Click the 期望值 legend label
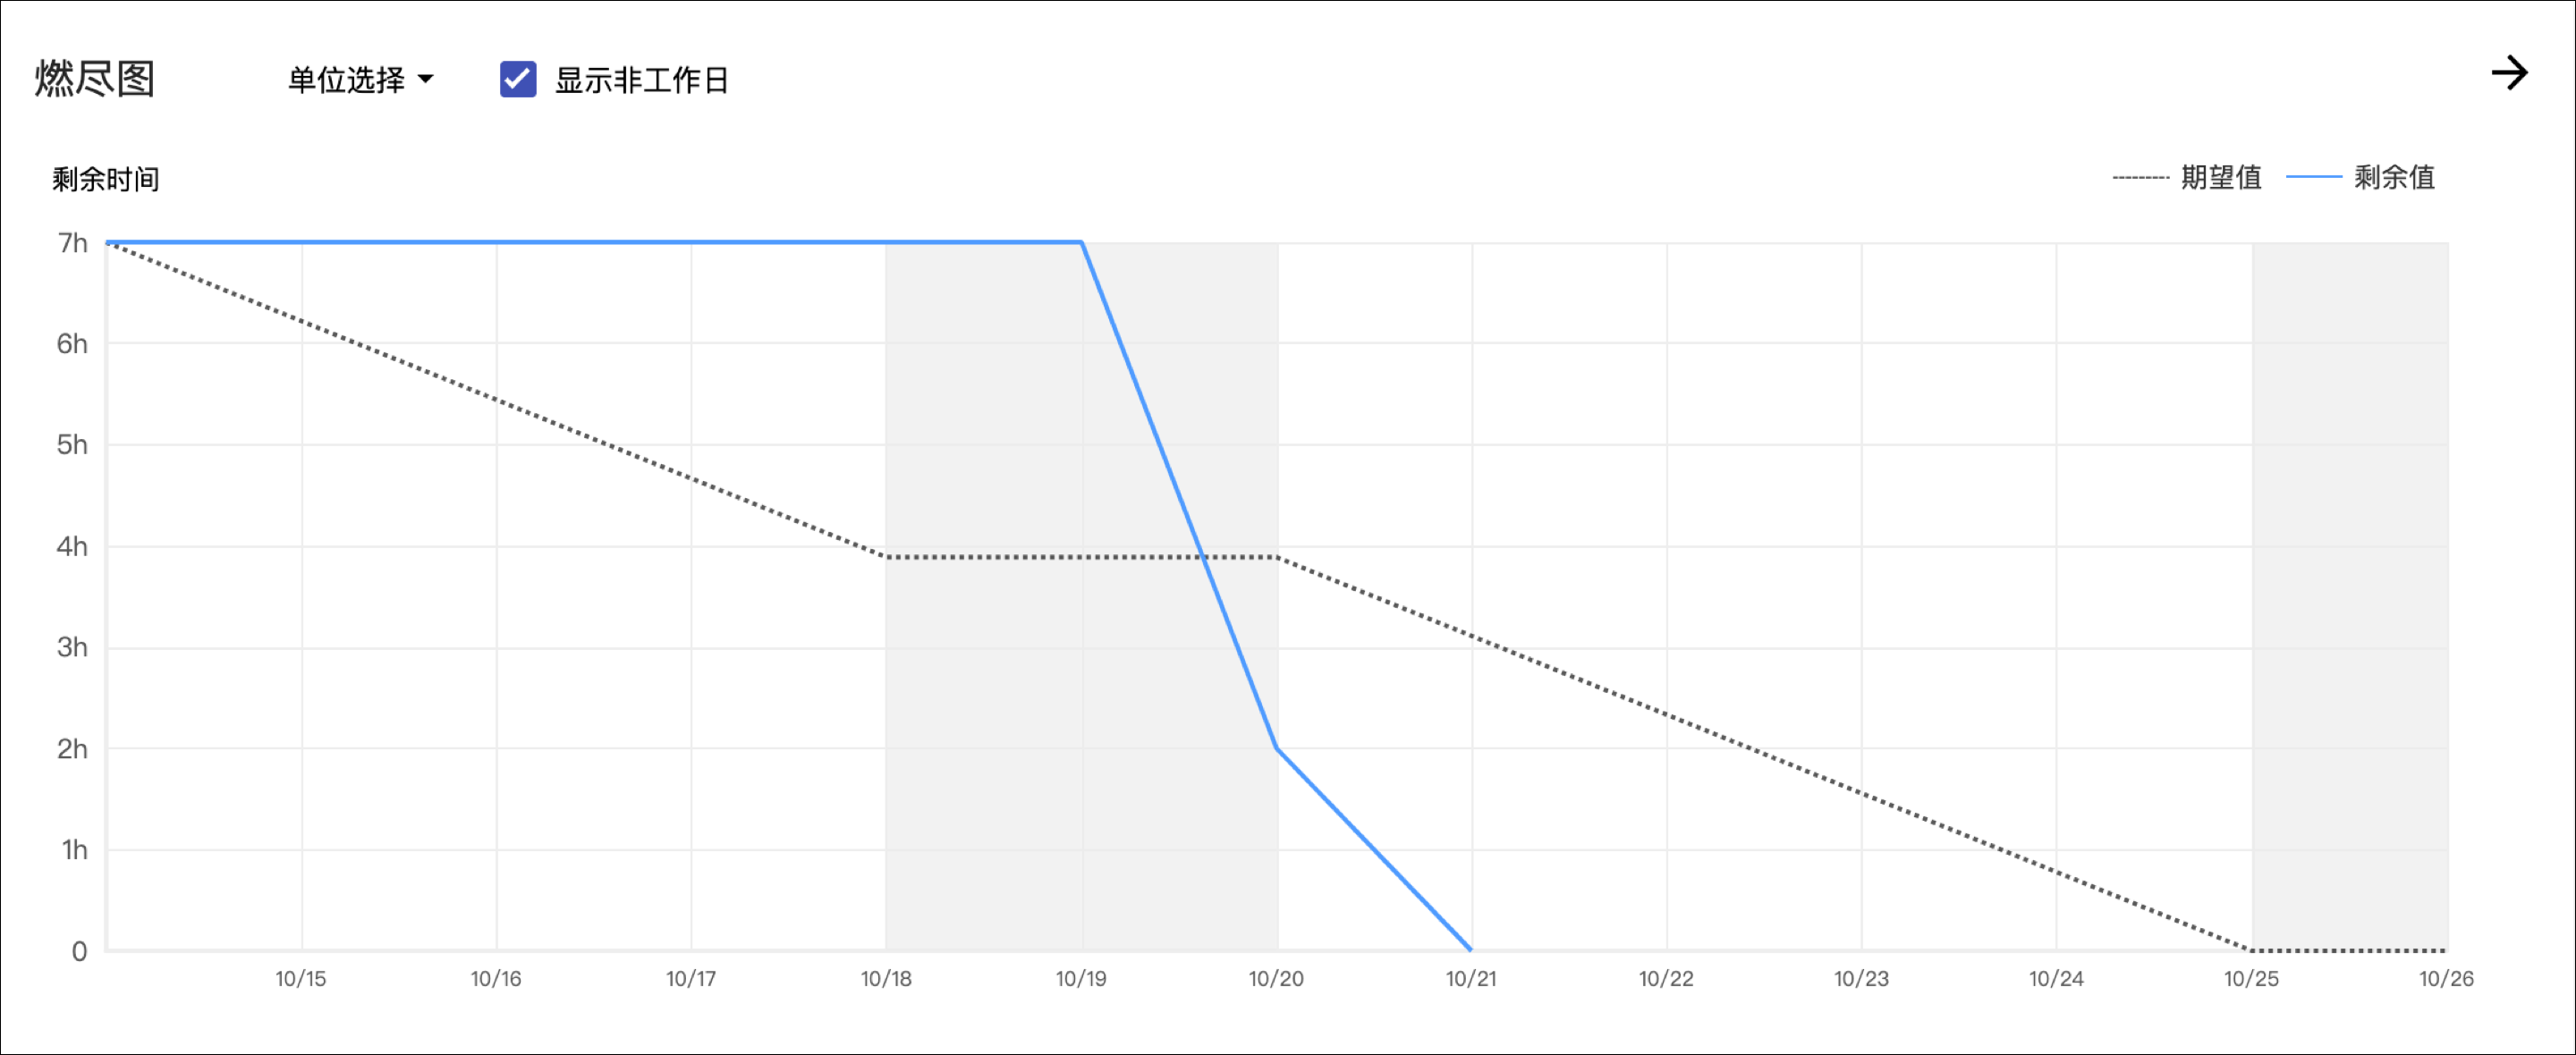This screenshot has width=2576, height=1055. tap(2220, 177)
